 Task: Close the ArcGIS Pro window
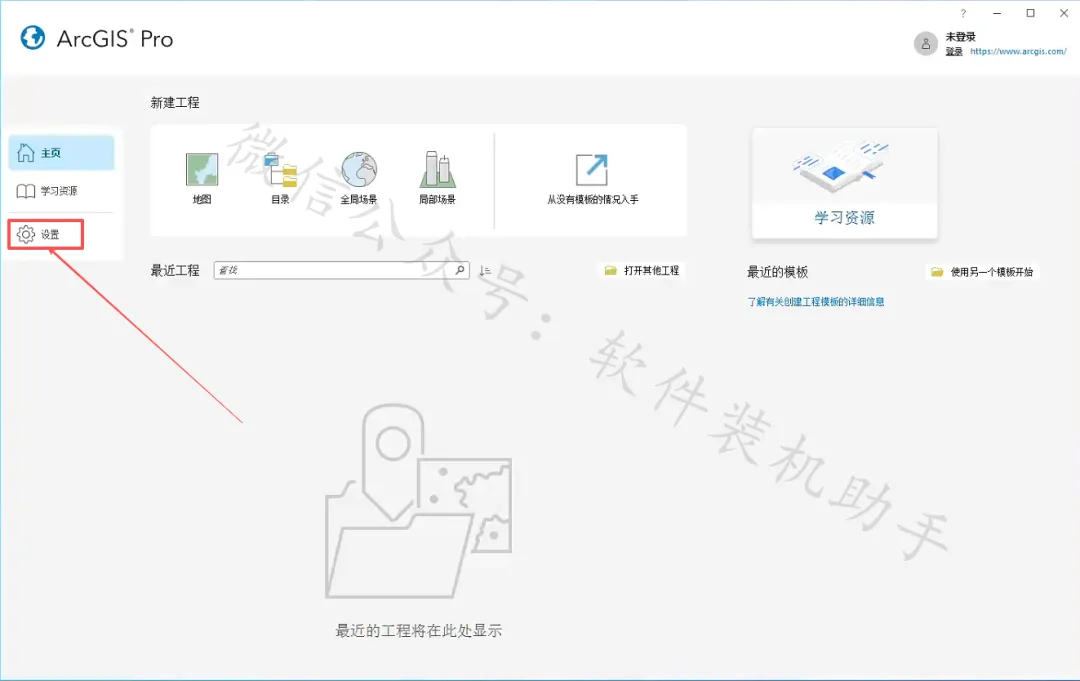tap(1063, 13)
